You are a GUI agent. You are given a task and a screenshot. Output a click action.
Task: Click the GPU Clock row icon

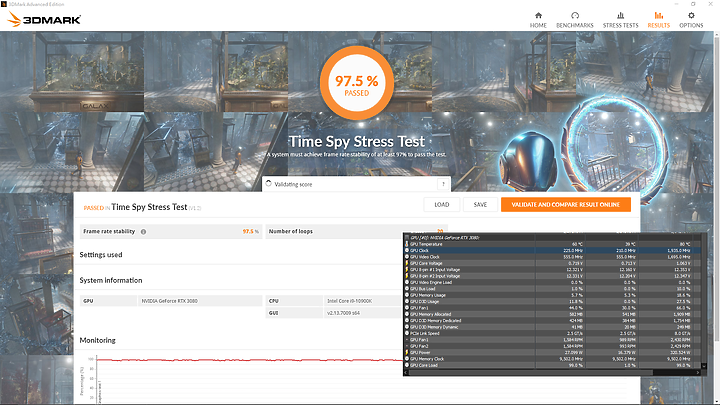(407, 250)
